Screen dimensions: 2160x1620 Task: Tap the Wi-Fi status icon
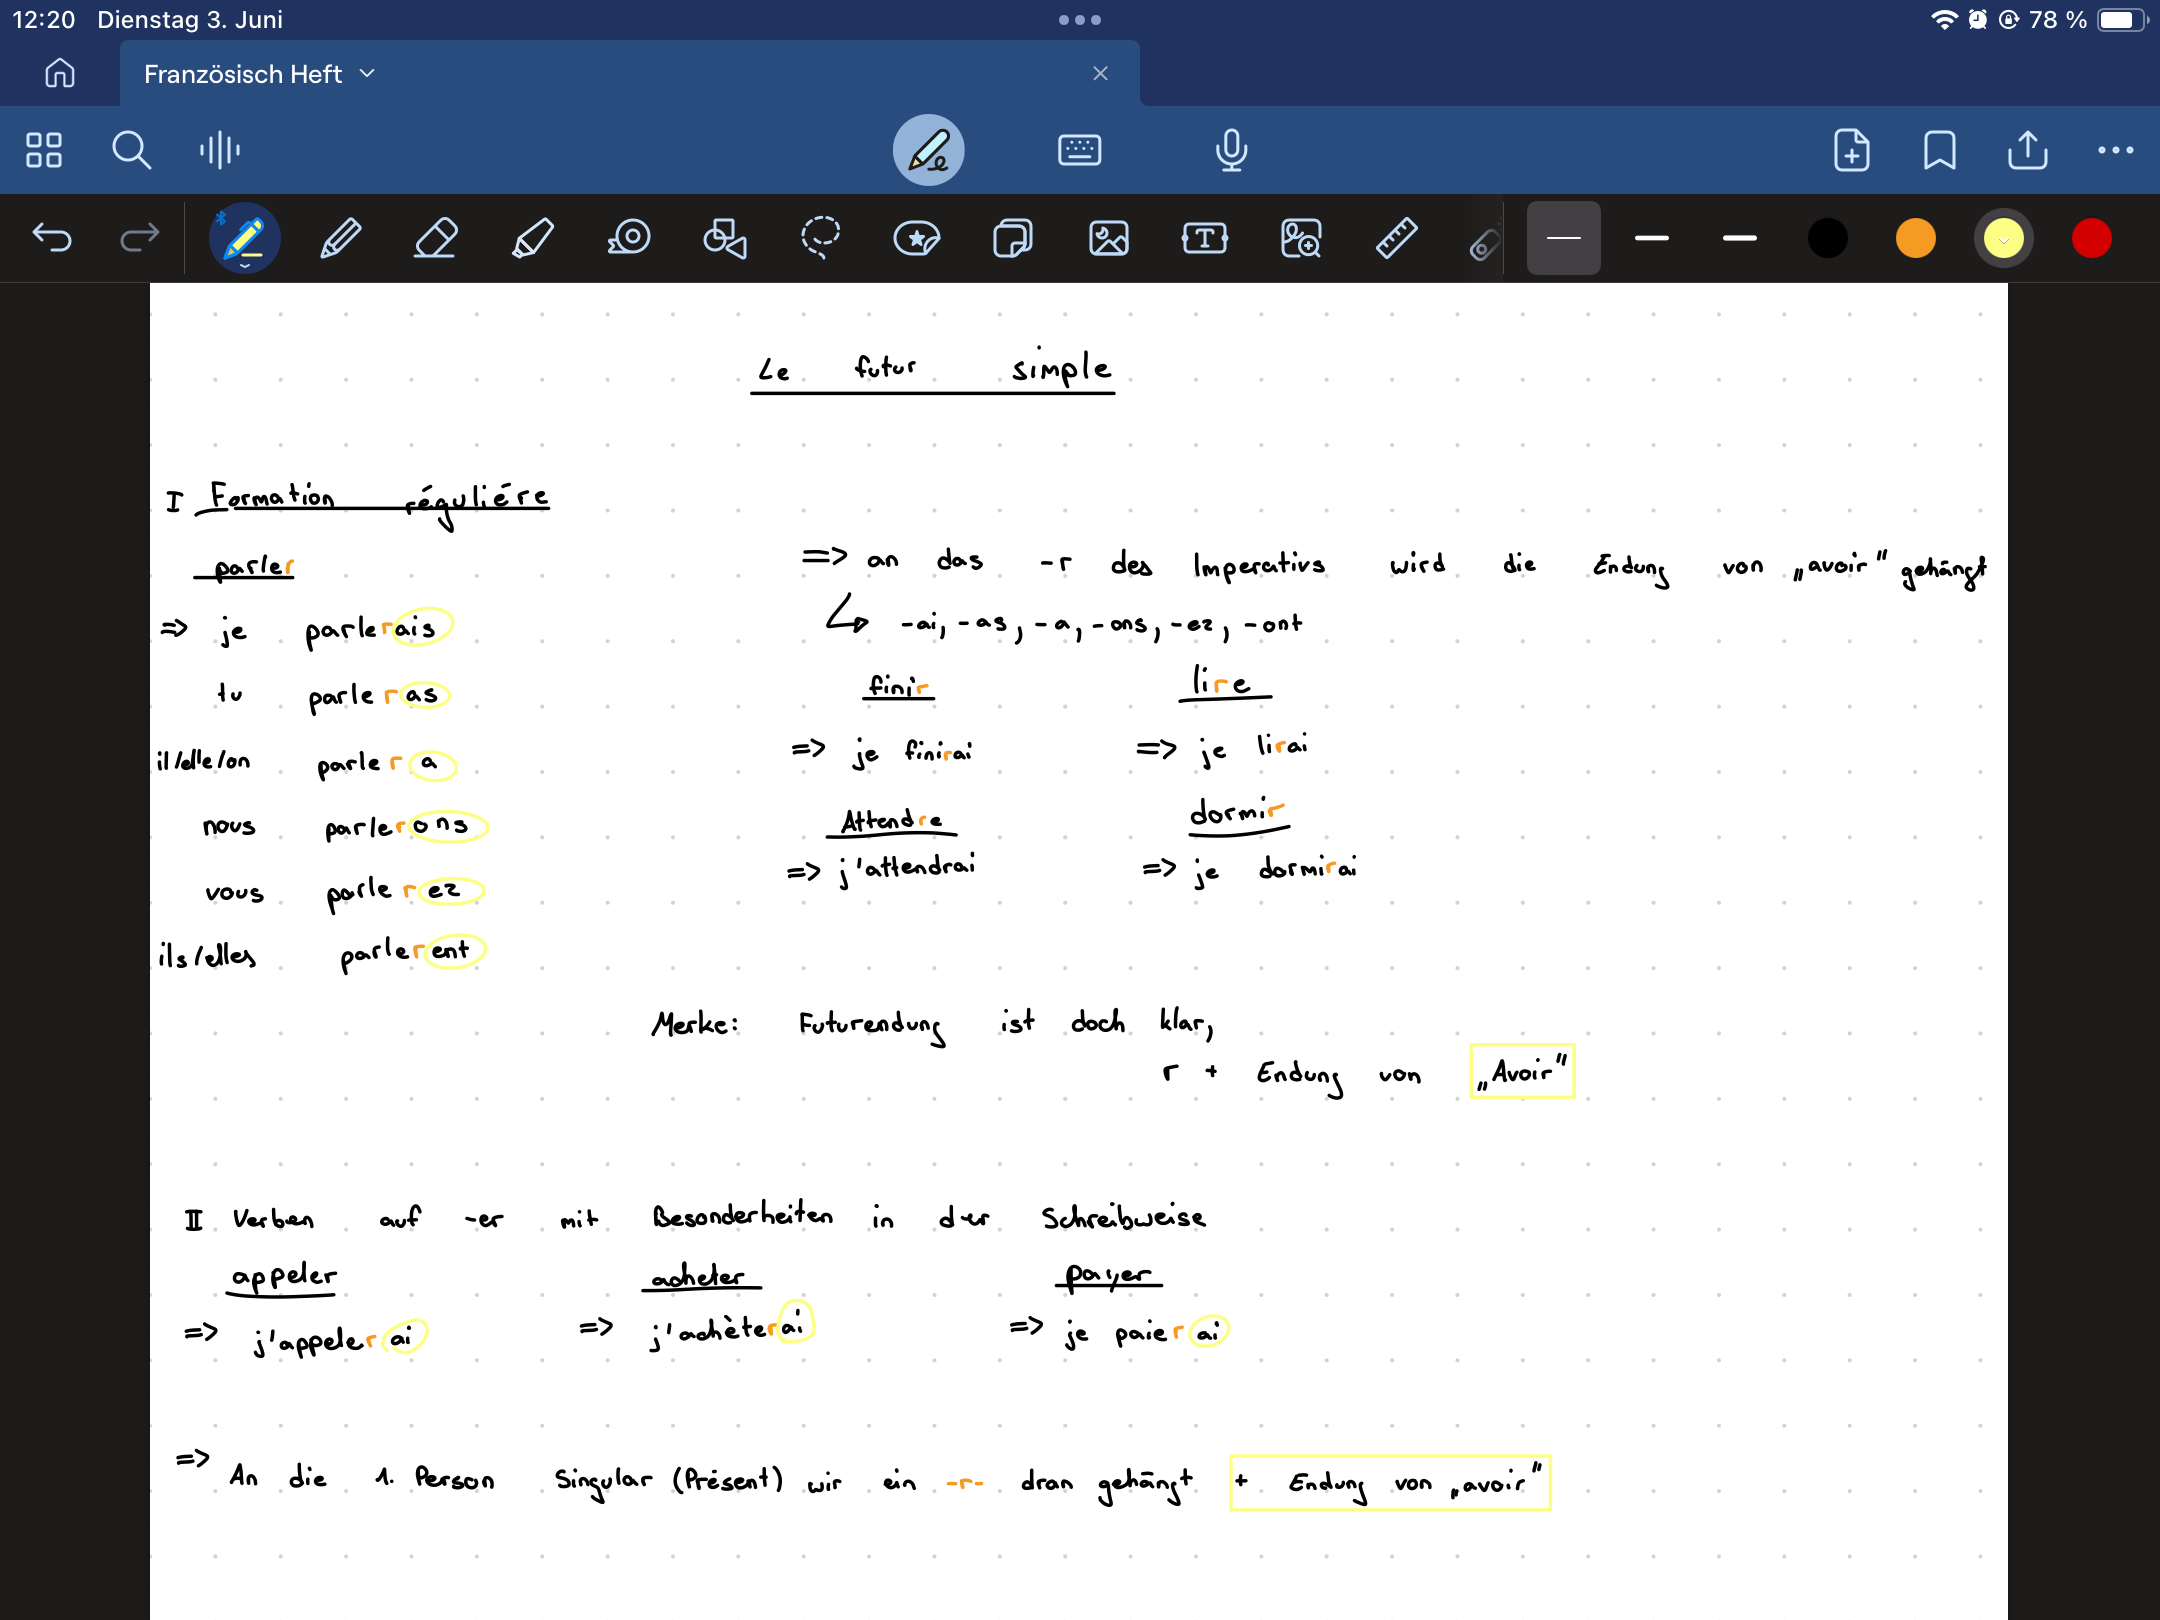[x=1944, y=20]
